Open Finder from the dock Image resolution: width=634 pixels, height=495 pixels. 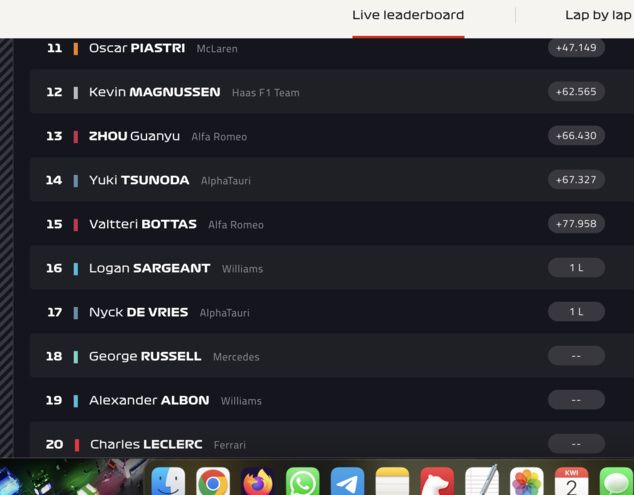(x=168, y=481)
